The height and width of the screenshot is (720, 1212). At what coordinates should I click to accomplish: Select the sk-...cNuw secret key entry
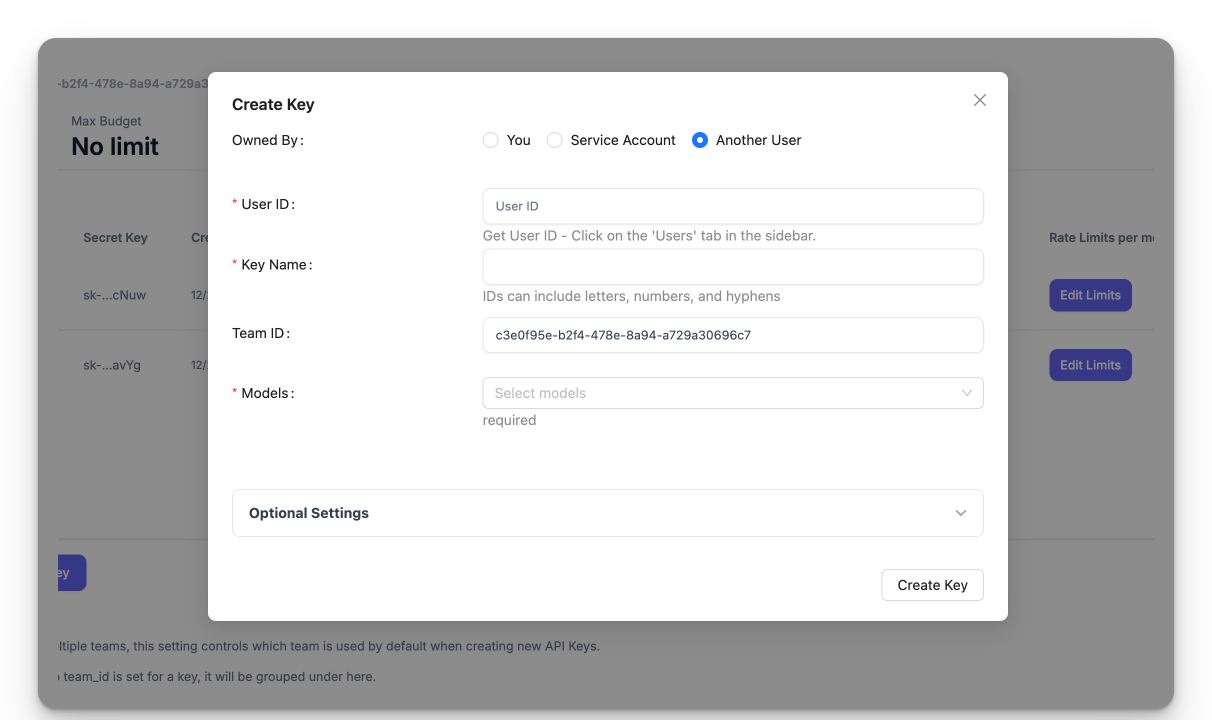click(x=112, y=295)
